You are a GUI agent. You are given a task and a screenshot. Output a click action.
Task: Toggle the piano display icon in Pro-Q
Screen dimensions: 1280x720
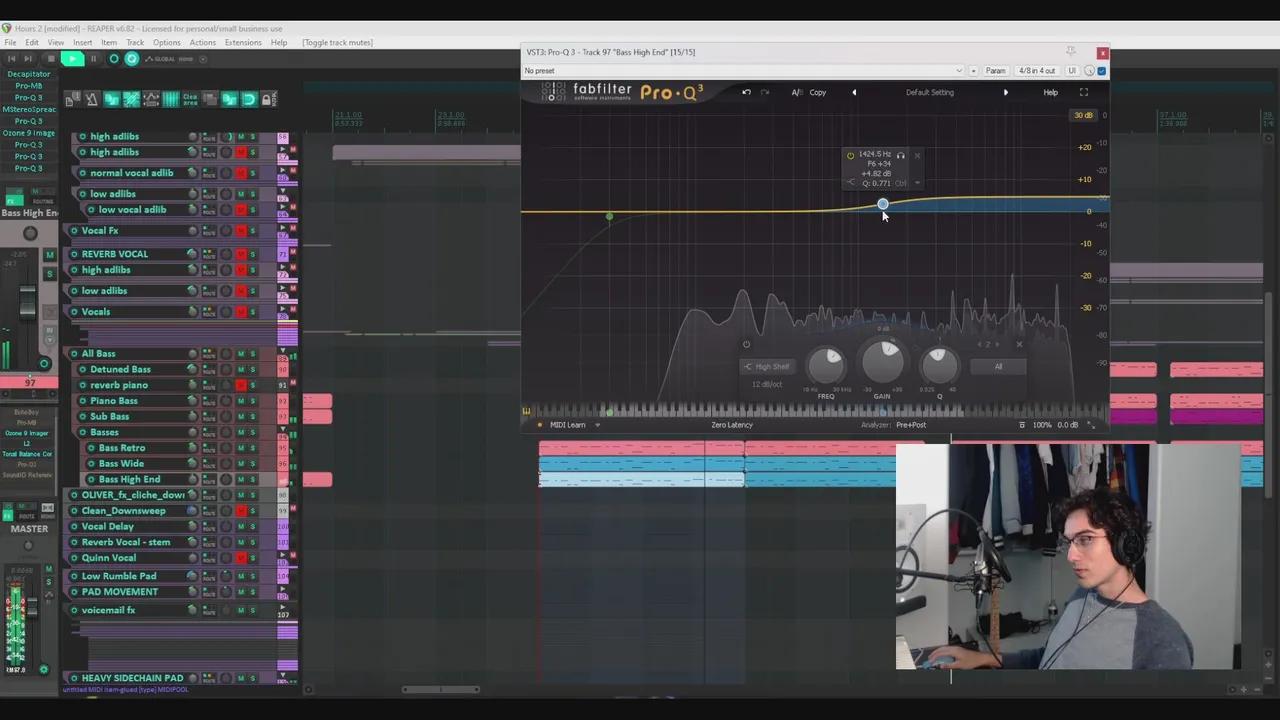526,411
